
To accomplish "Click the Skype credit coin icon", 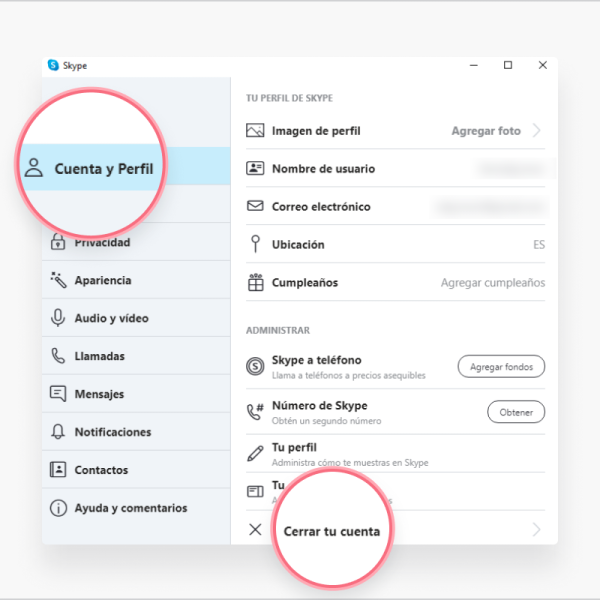I will click(255, 366).
